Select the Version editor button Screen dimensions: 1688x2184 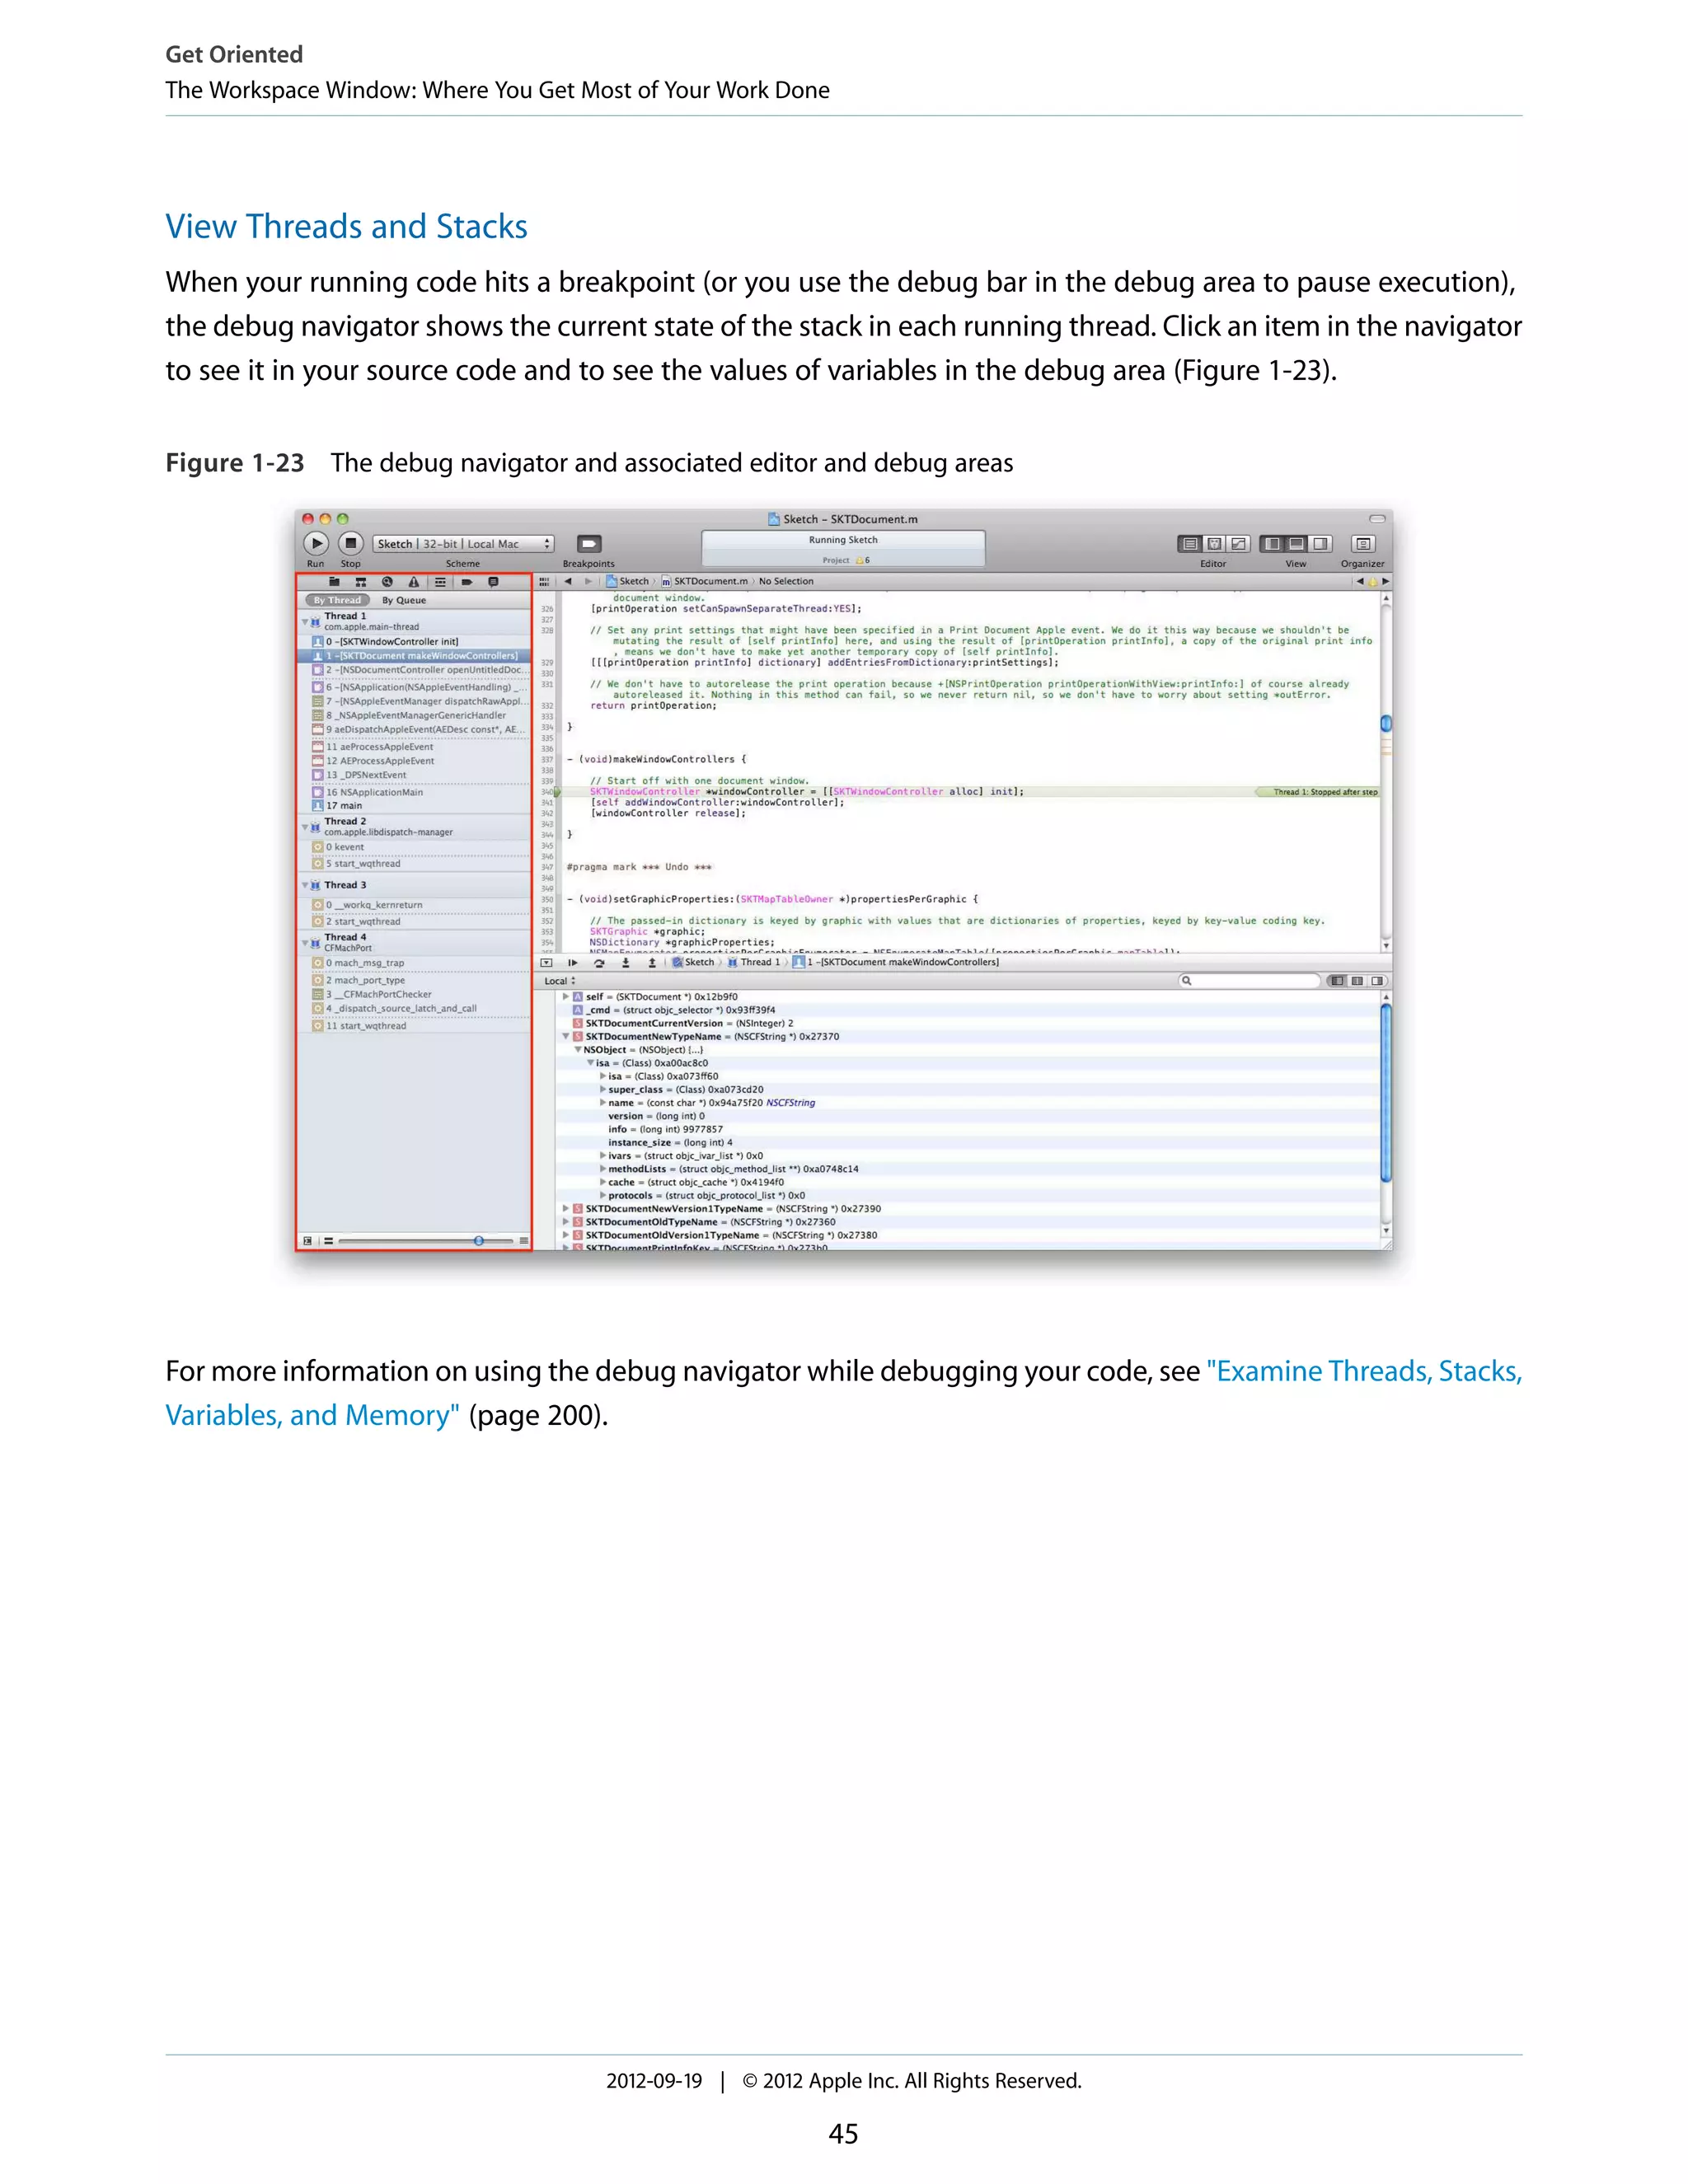tap(1239, 544)
